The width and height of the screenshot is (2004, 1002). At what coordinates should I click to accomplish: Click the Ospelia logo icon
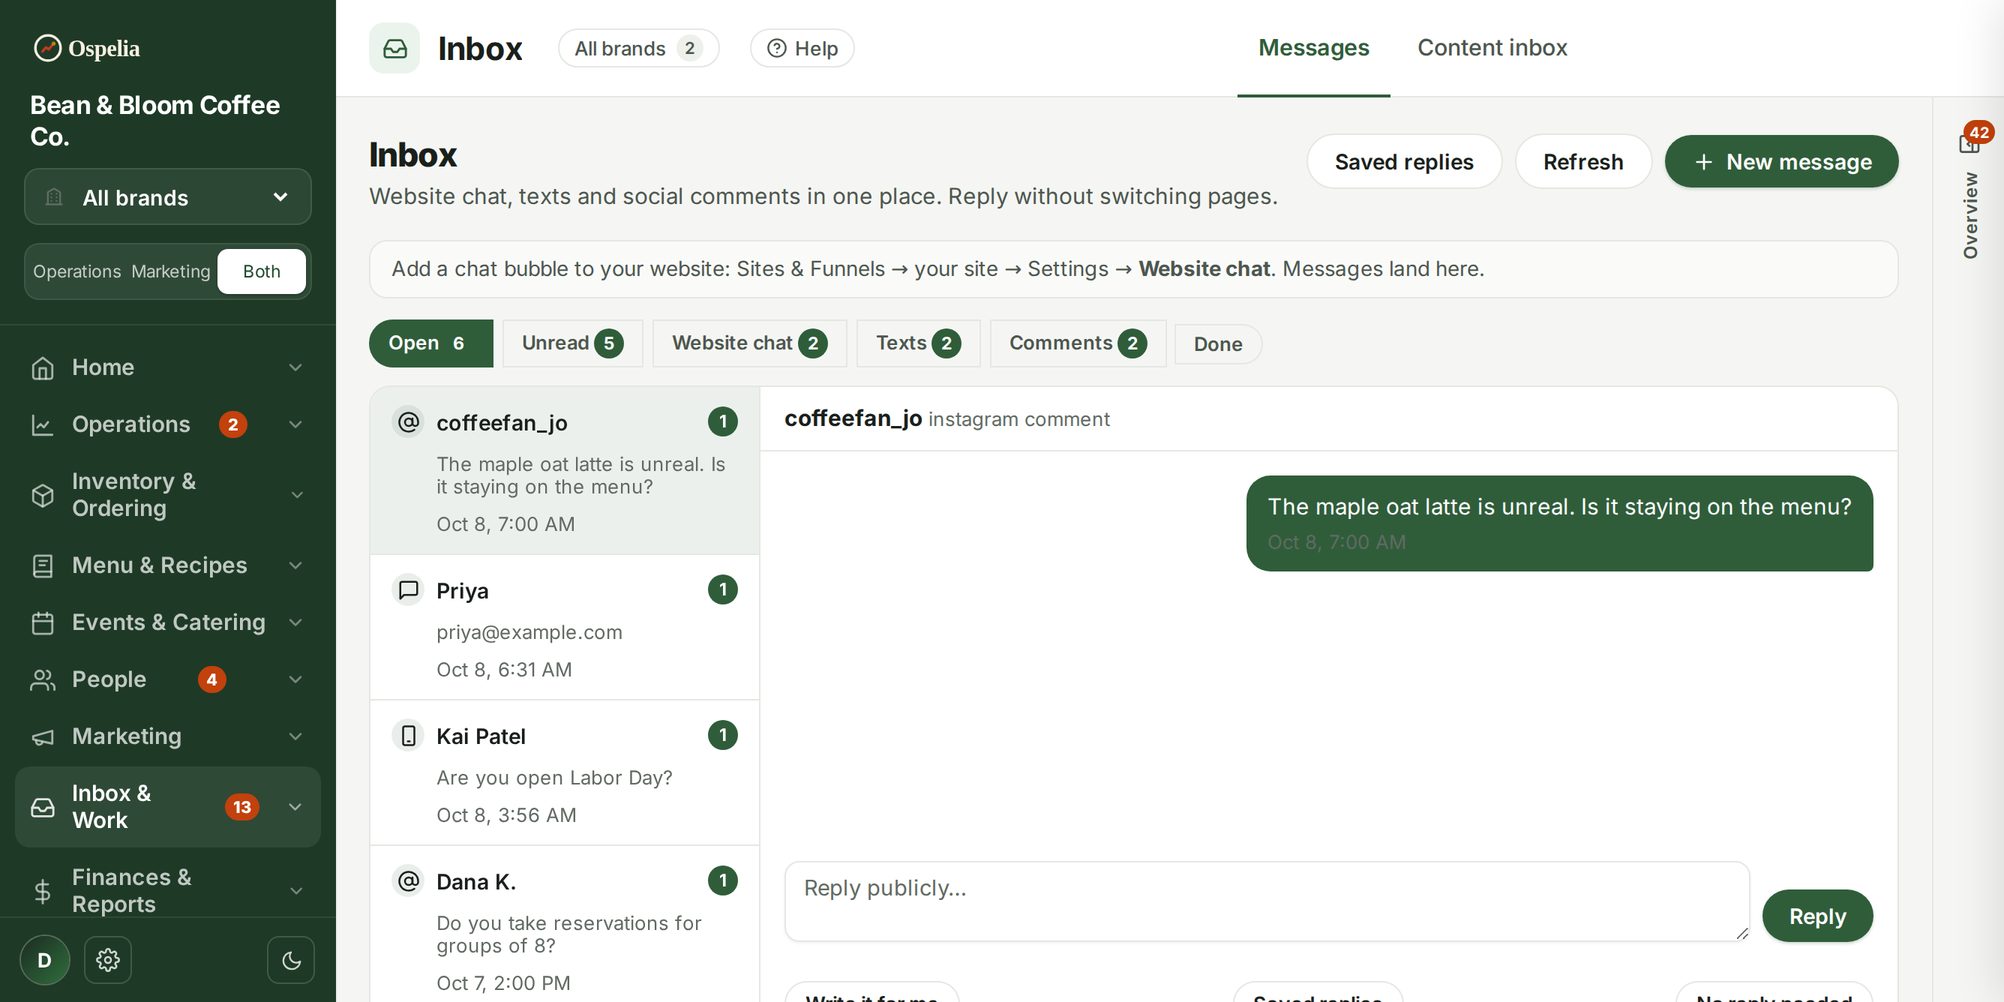coord(47,48)
